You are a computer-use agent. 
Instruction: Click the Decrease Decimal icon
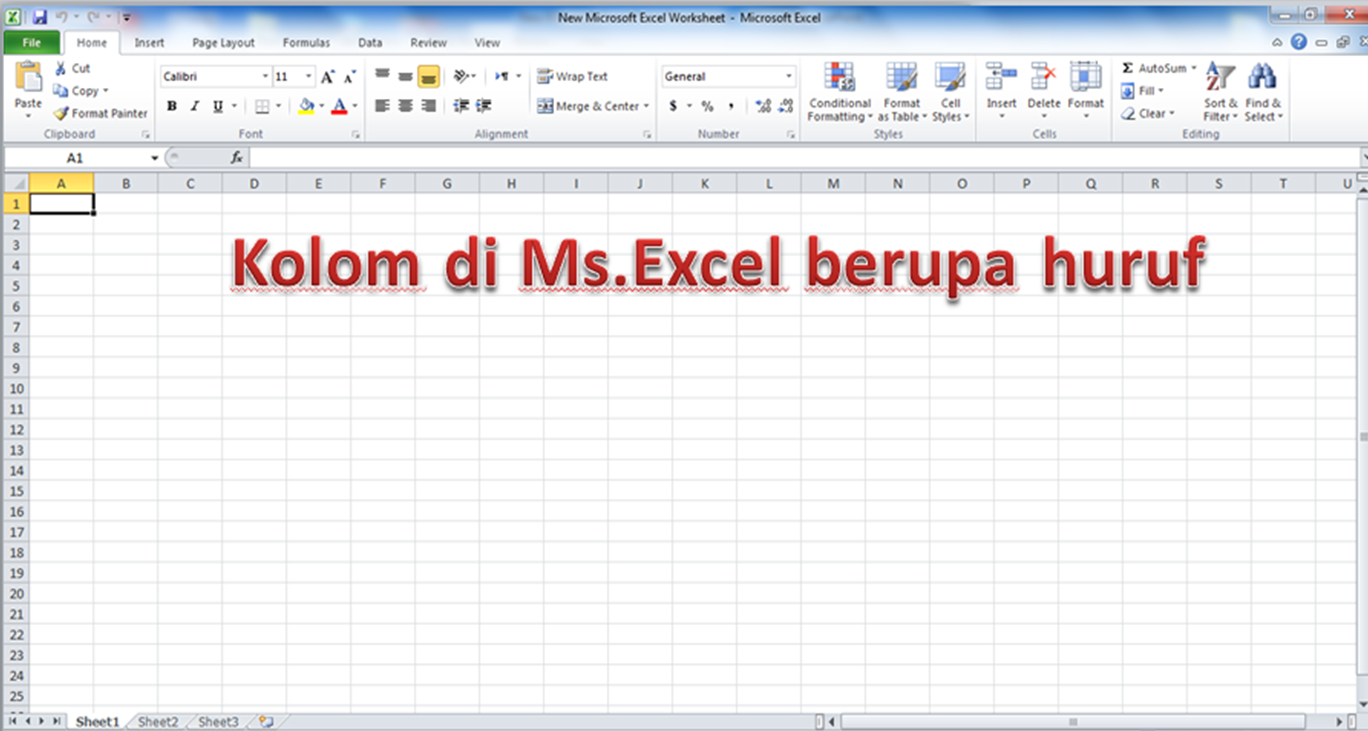pos(785,106)
